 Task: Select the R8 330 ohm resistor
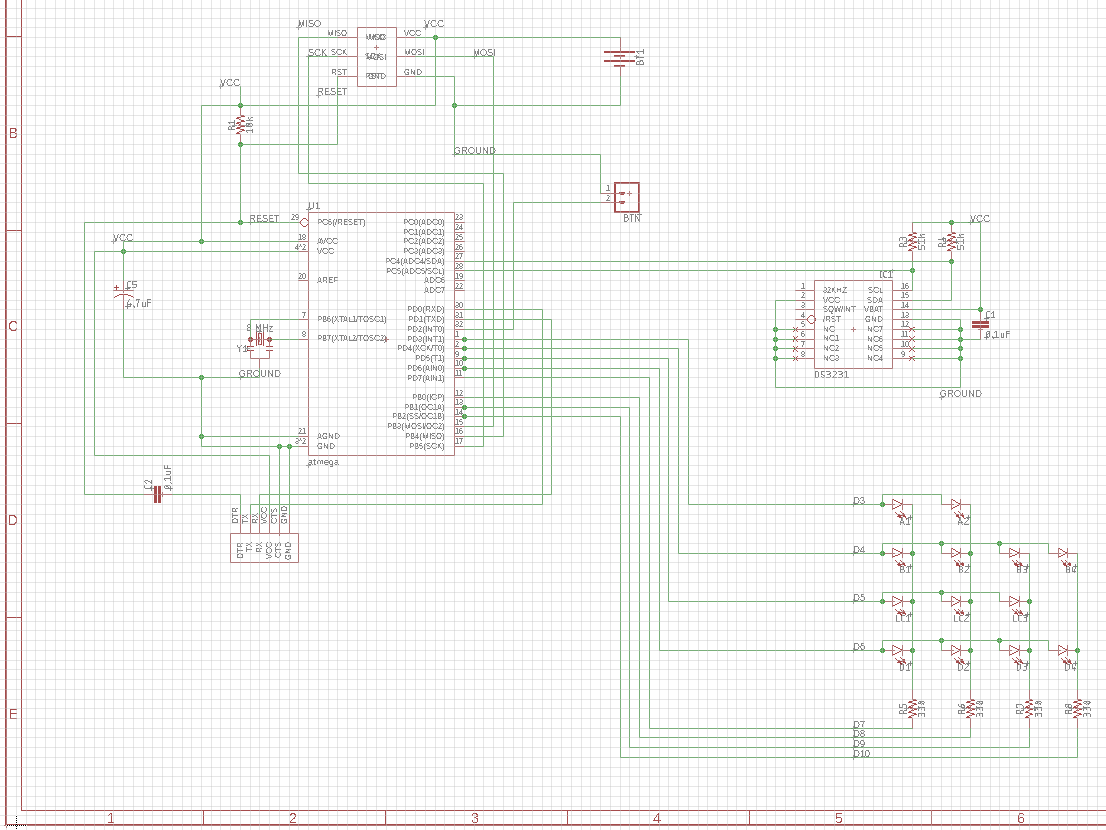point(1077,708)
